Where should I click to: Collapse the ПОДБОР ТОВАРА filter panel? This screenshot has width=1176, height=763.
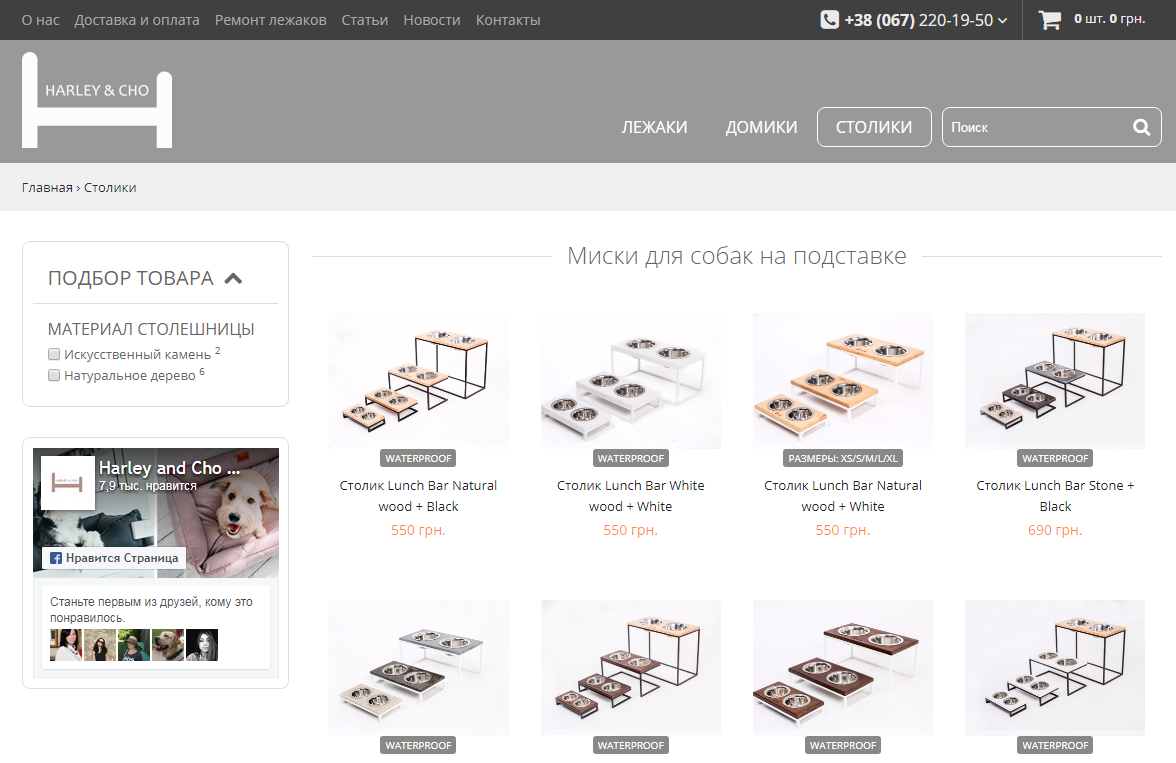233,278
